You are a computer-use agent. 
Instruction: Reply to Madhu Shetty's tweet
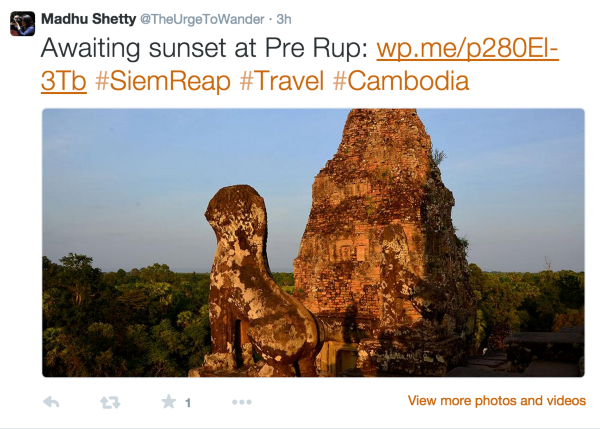[52, 402]
